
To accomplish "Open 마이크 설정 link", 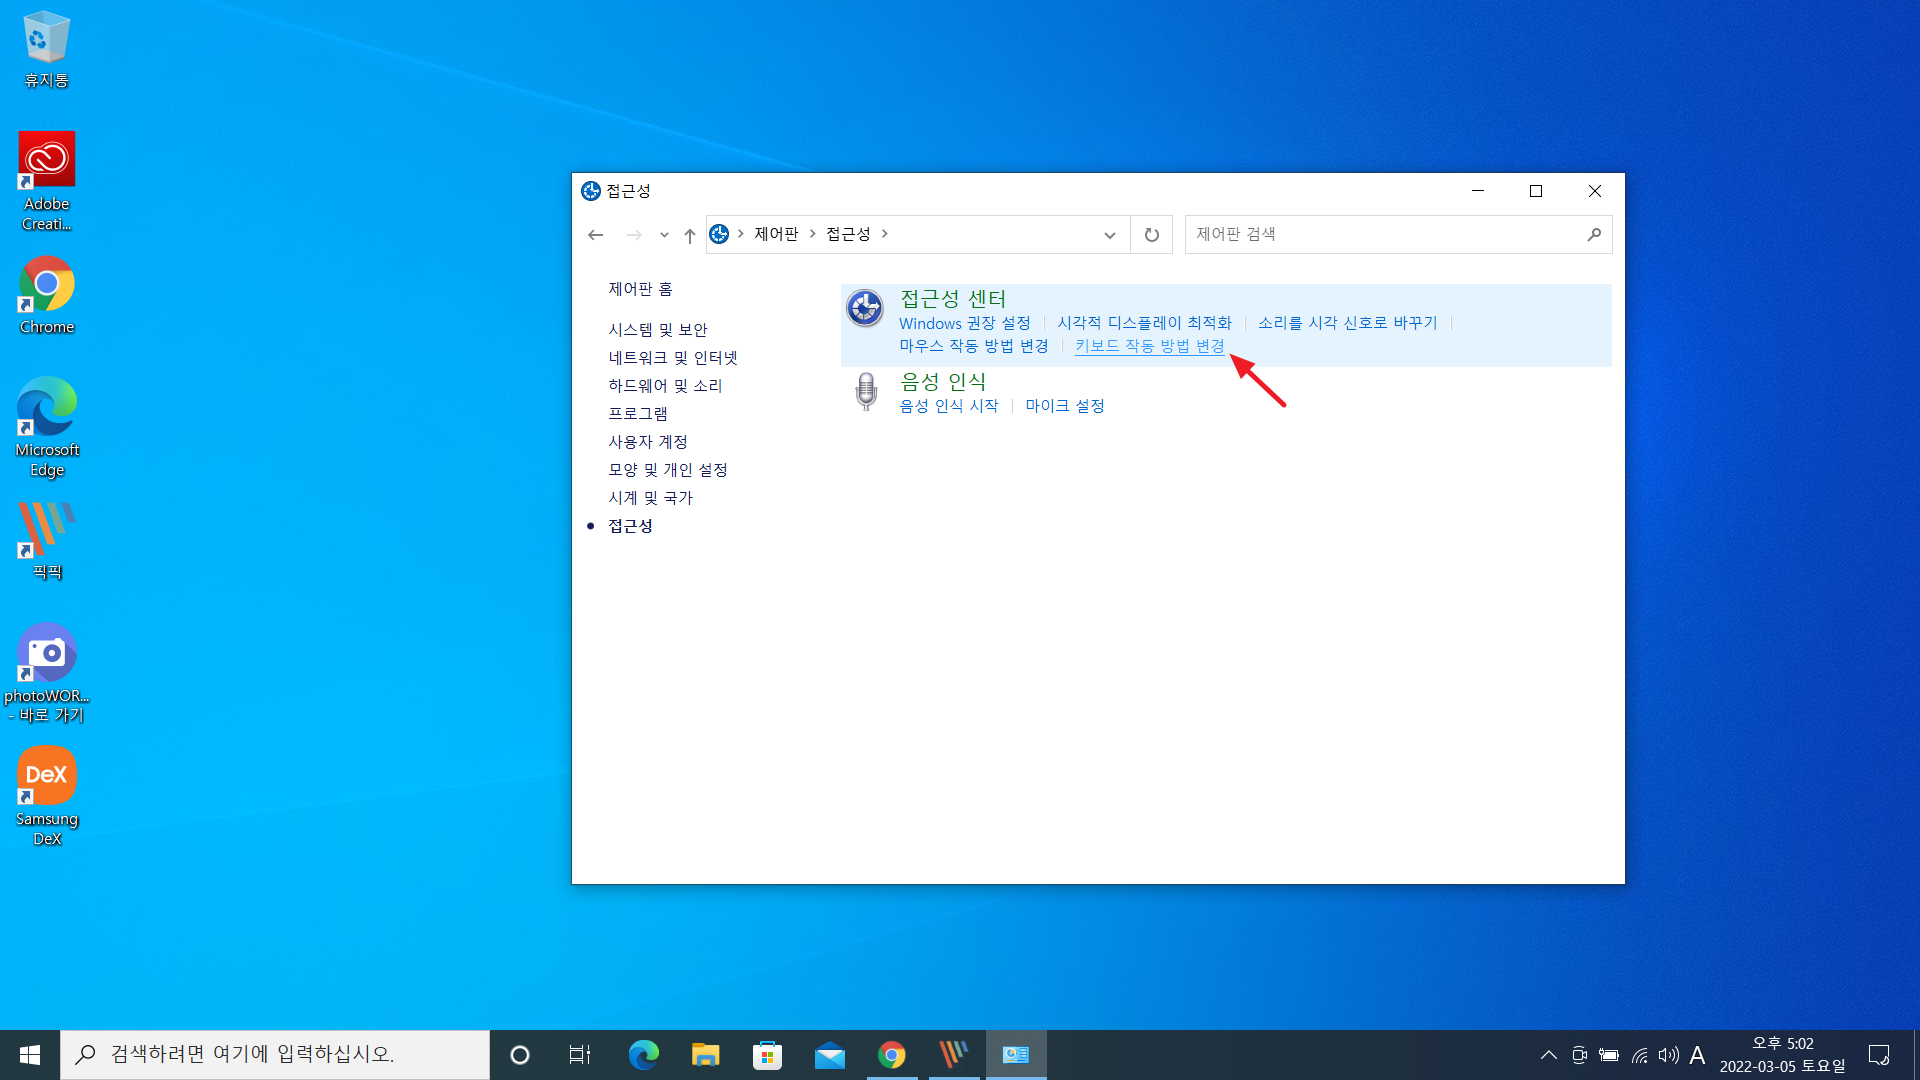I will [1064, 406].
